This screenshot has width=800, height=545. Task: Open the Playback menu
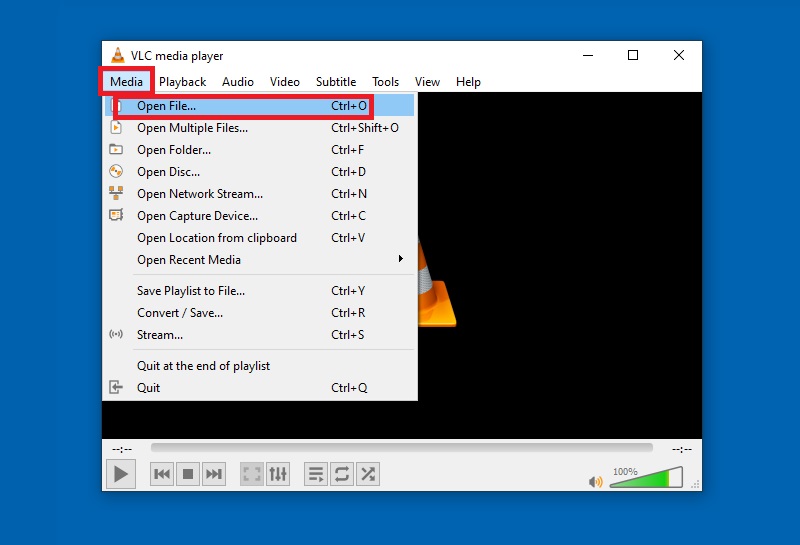pyautogui.click(x=182, y=82)
